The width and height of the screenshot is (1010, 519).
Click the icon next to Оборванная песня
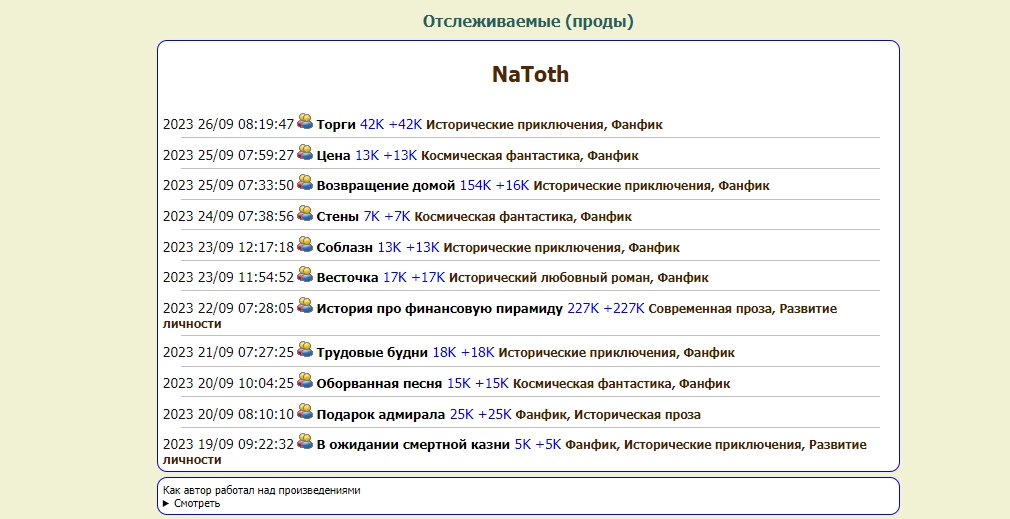click(x=305, y=380)
